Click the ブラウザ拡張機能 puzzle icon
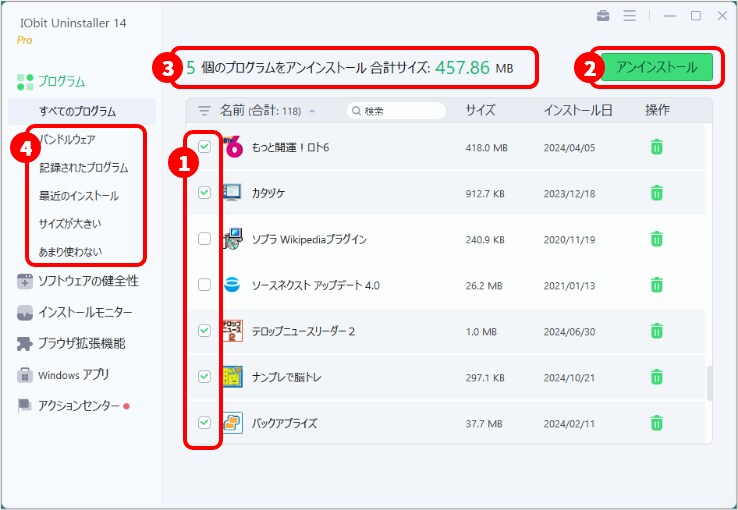This screenshot has height=510, width=738. click(24, 344)
